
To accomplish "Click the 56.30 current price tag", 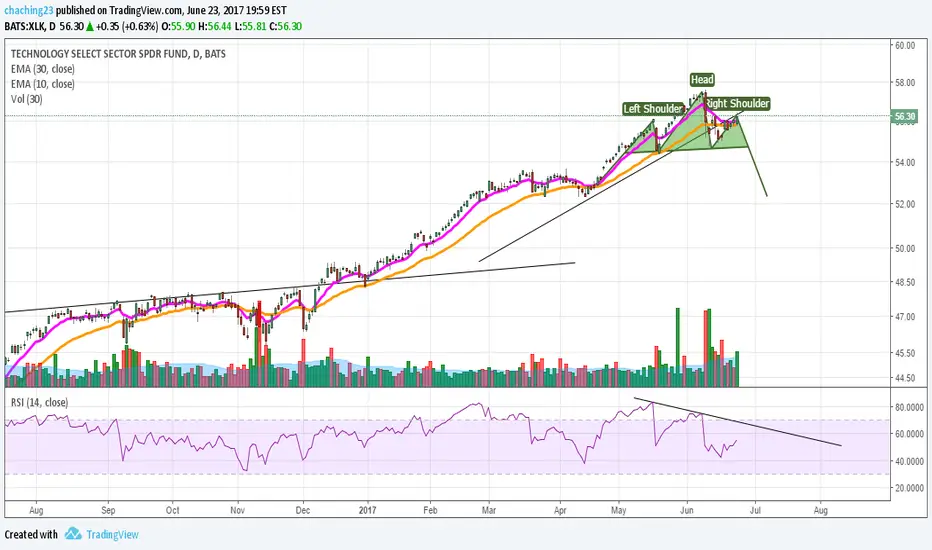I will 904,117.
